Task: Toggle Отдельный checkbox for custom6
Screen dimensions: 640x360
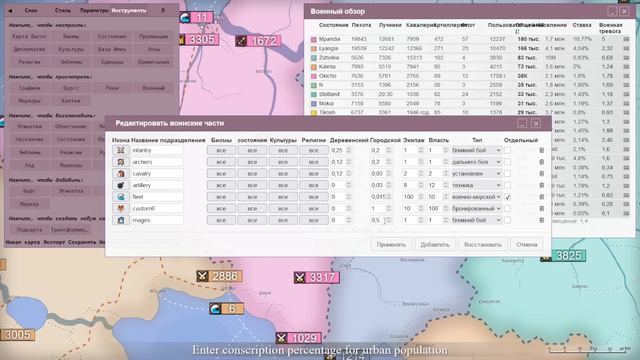Action: (x=507, y=209)
